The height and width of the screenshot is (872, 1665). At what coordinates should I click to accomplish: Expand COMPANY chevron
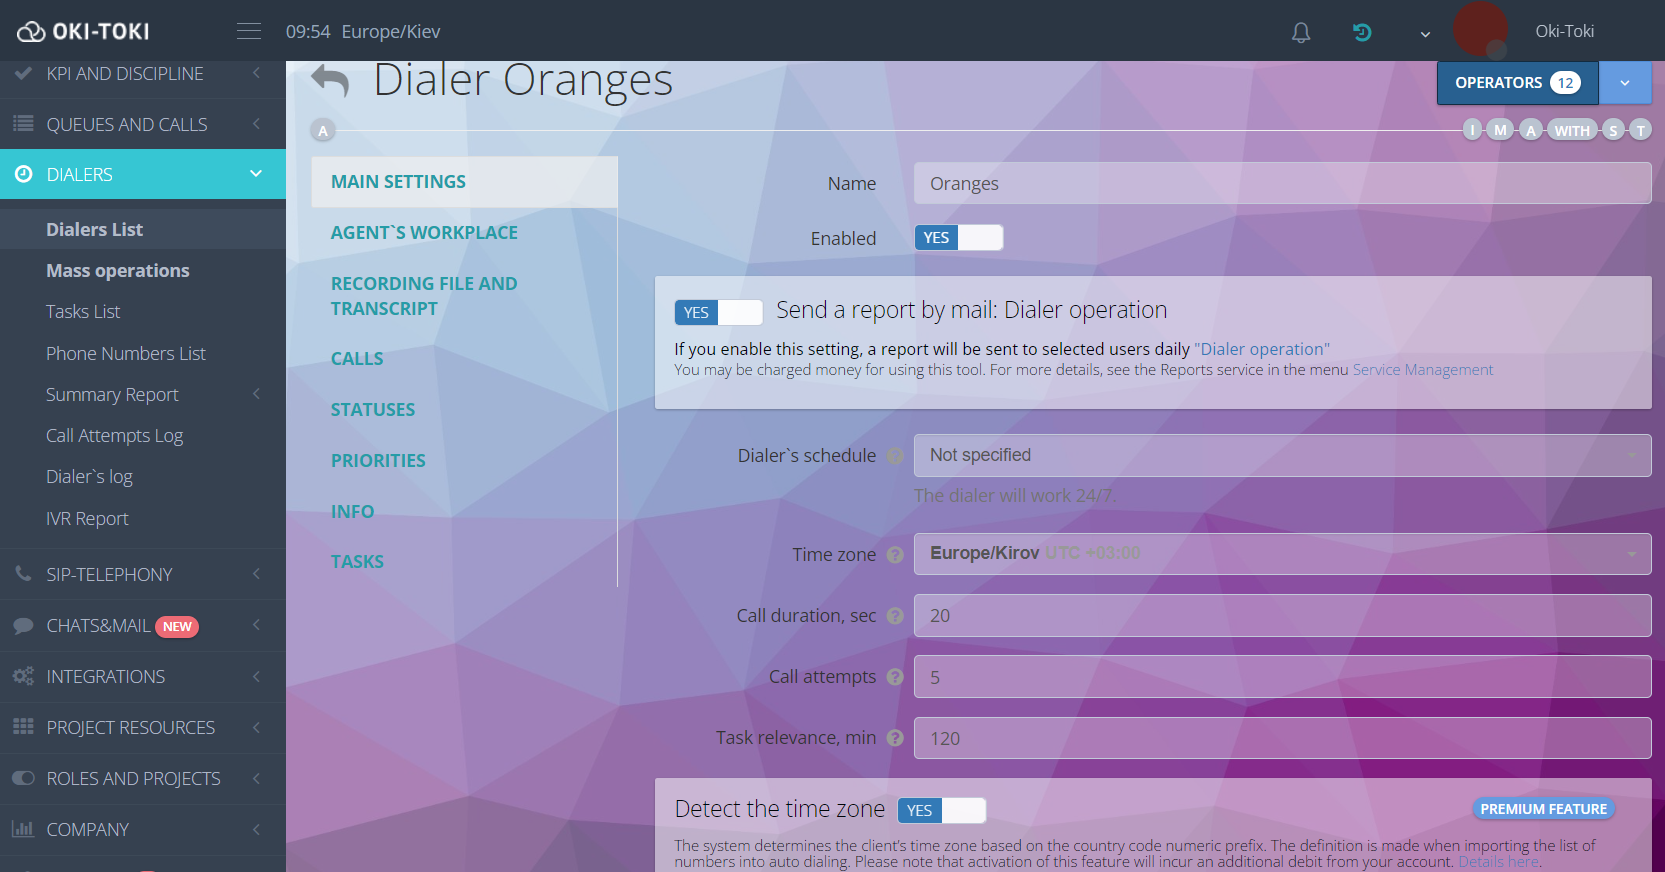coord(256,829)
